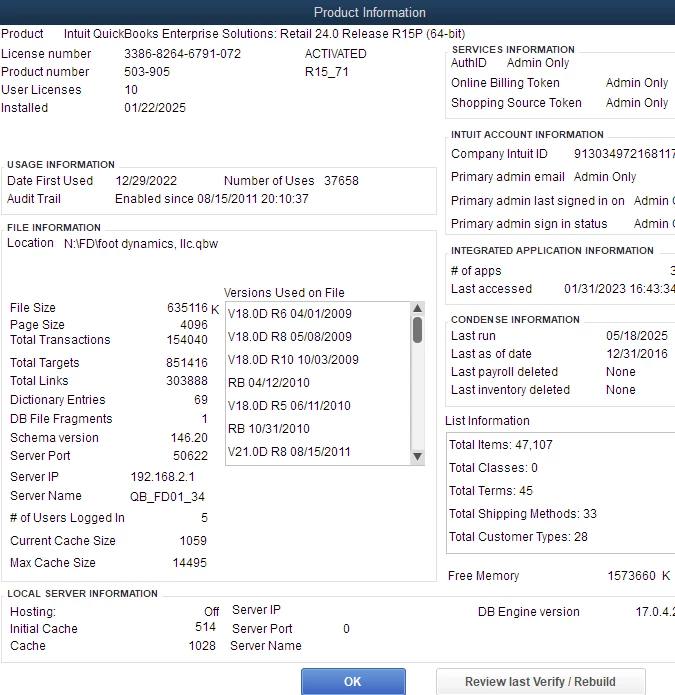This screenshot has height=695, width=675.
Task: Click the R15_71 release code
Action: (x=327, y=72)
